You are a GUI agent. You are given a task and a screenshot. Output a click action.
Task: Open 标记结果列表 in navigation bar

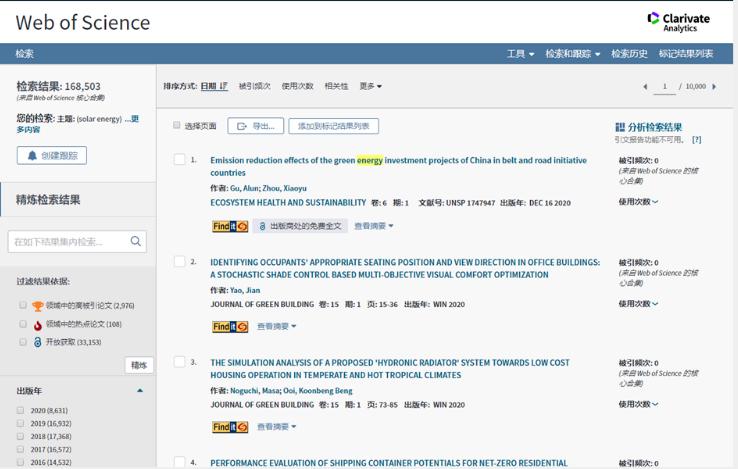[x=686, y=54]
